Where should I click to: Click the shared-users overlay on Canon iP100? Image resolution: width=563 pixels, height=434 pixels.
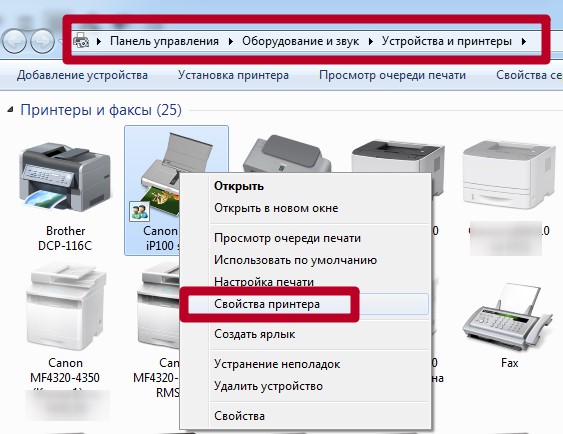139,211
